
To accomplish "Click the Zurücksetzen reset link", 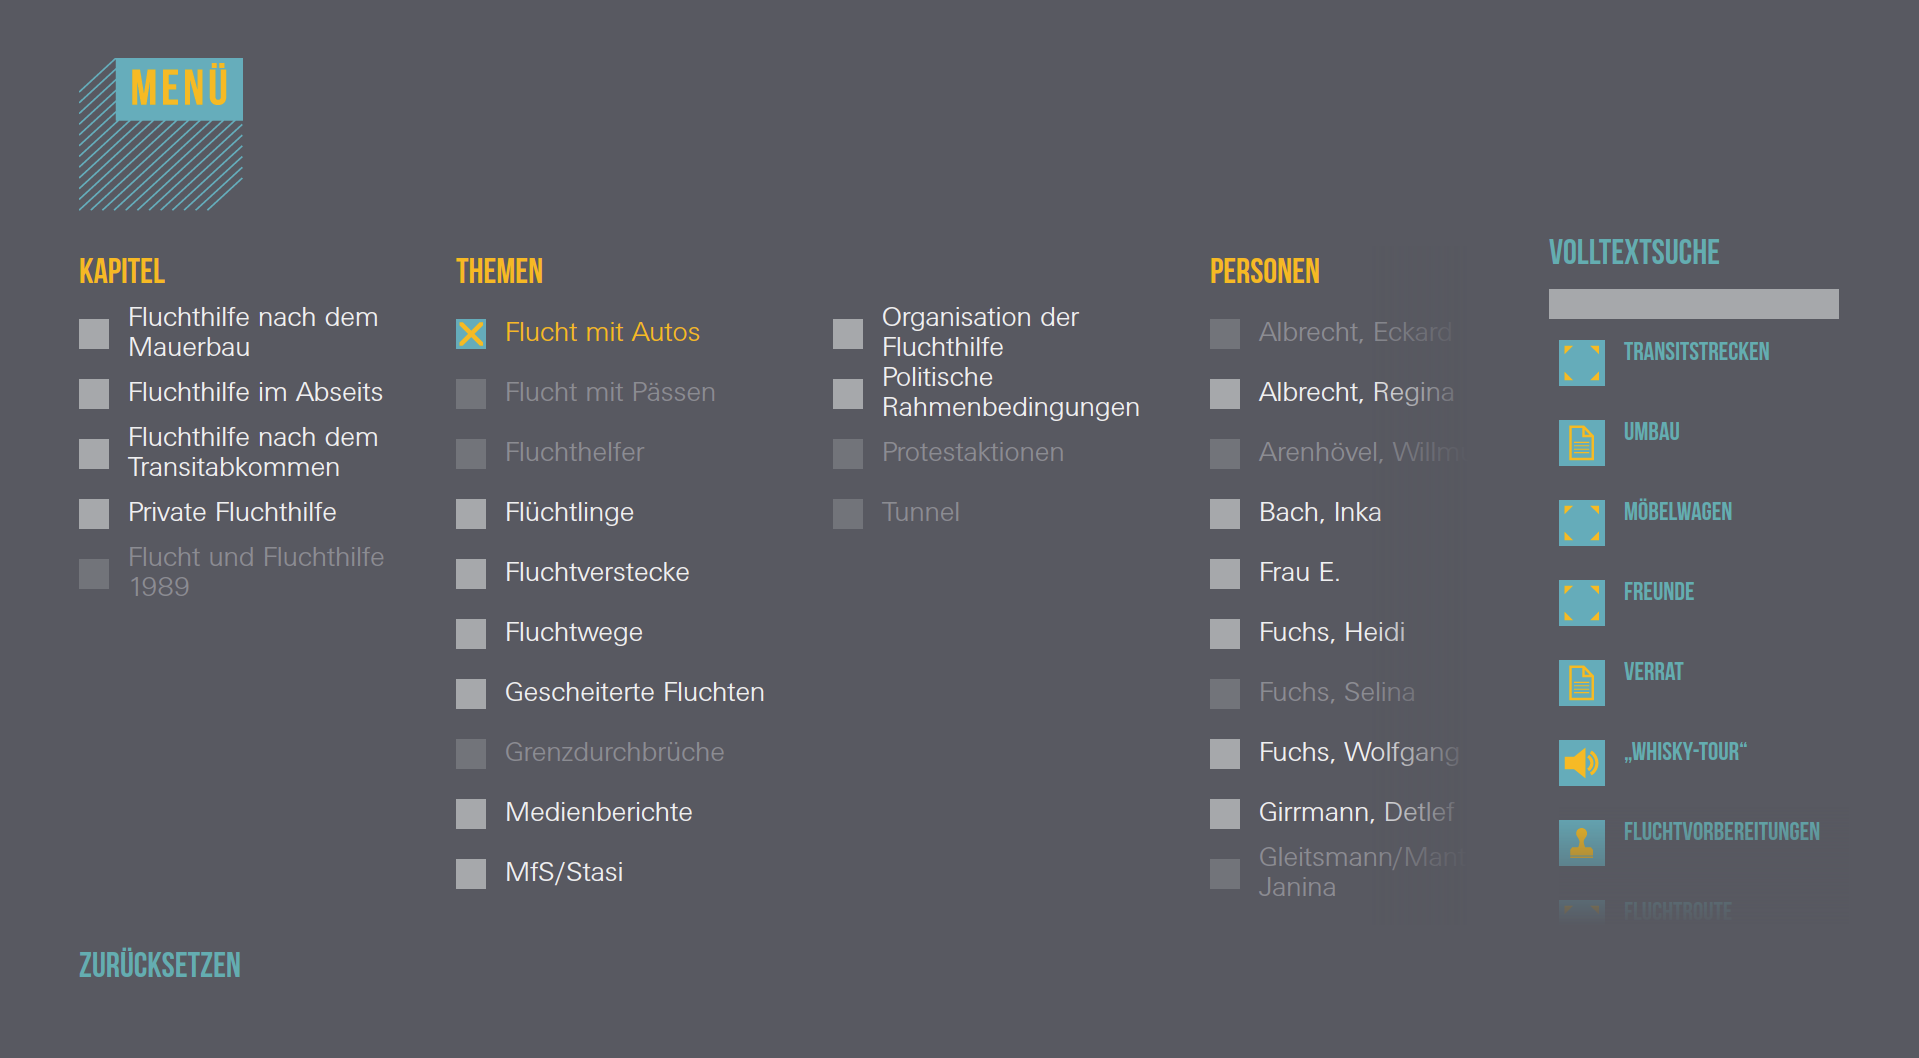I will (160, 965).
